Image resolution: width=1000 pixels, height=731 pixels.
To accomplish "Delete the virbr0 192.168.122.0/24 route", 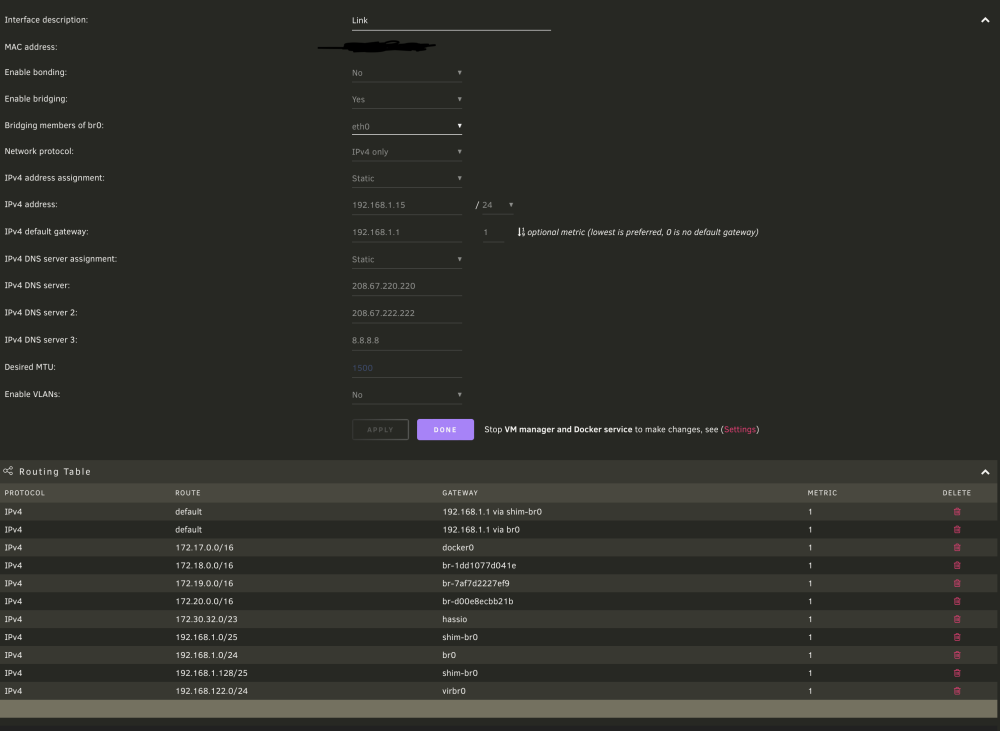I will click(957, 690).
